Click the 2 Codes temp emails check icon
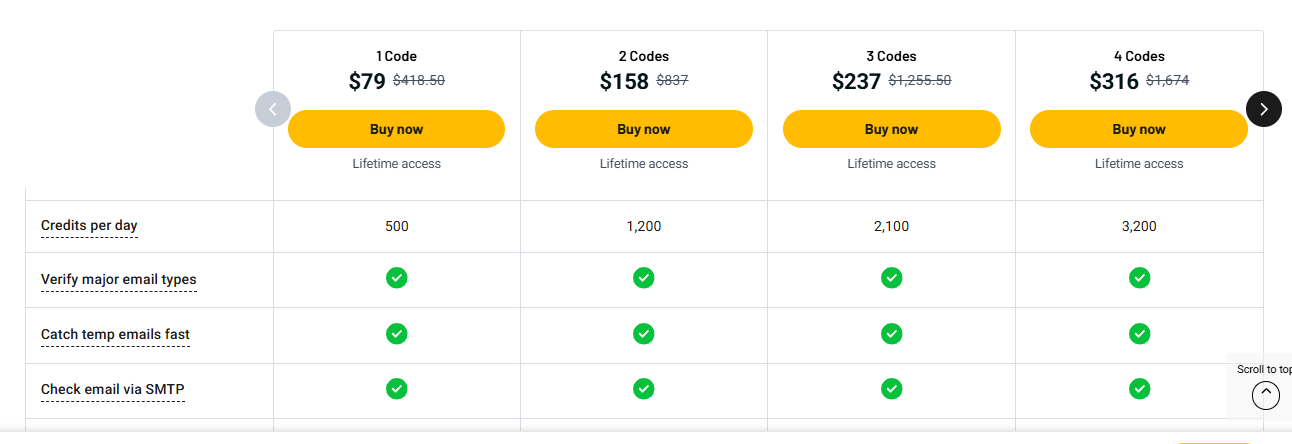The height and width of the screenshot is (444, 1292). click(x=644, y=333)
